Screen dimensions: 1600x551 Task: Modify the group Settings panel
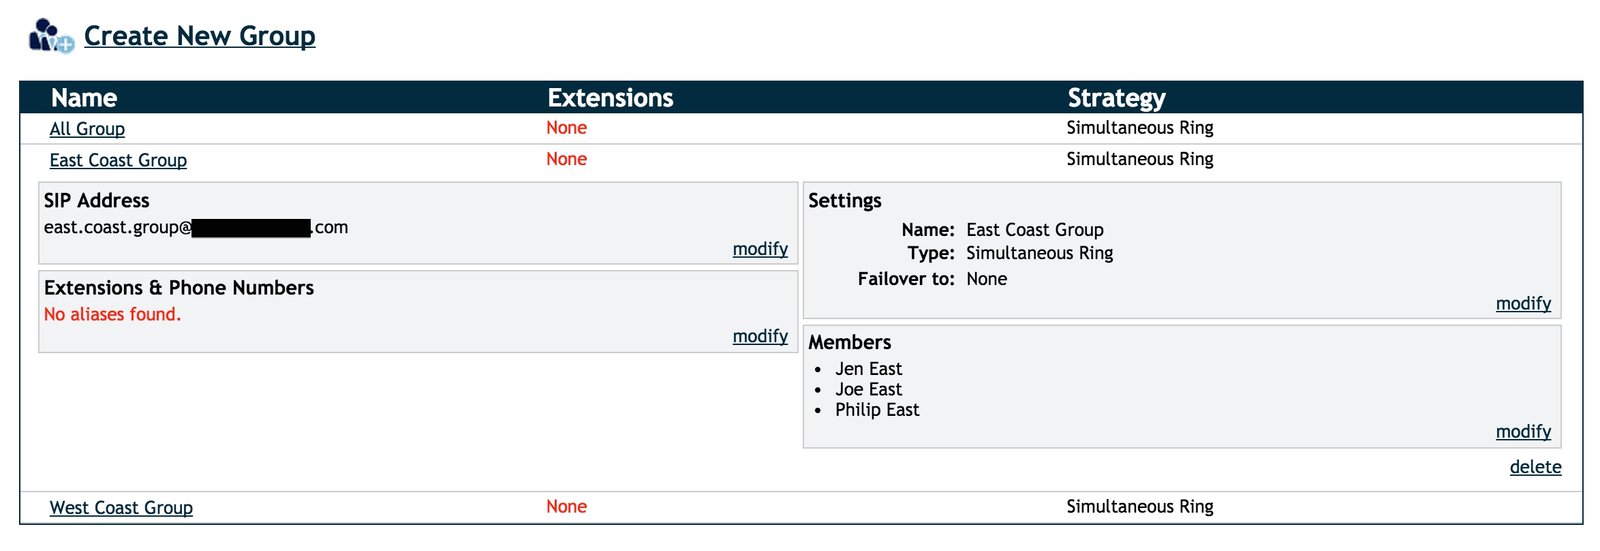coord(1523,303)
